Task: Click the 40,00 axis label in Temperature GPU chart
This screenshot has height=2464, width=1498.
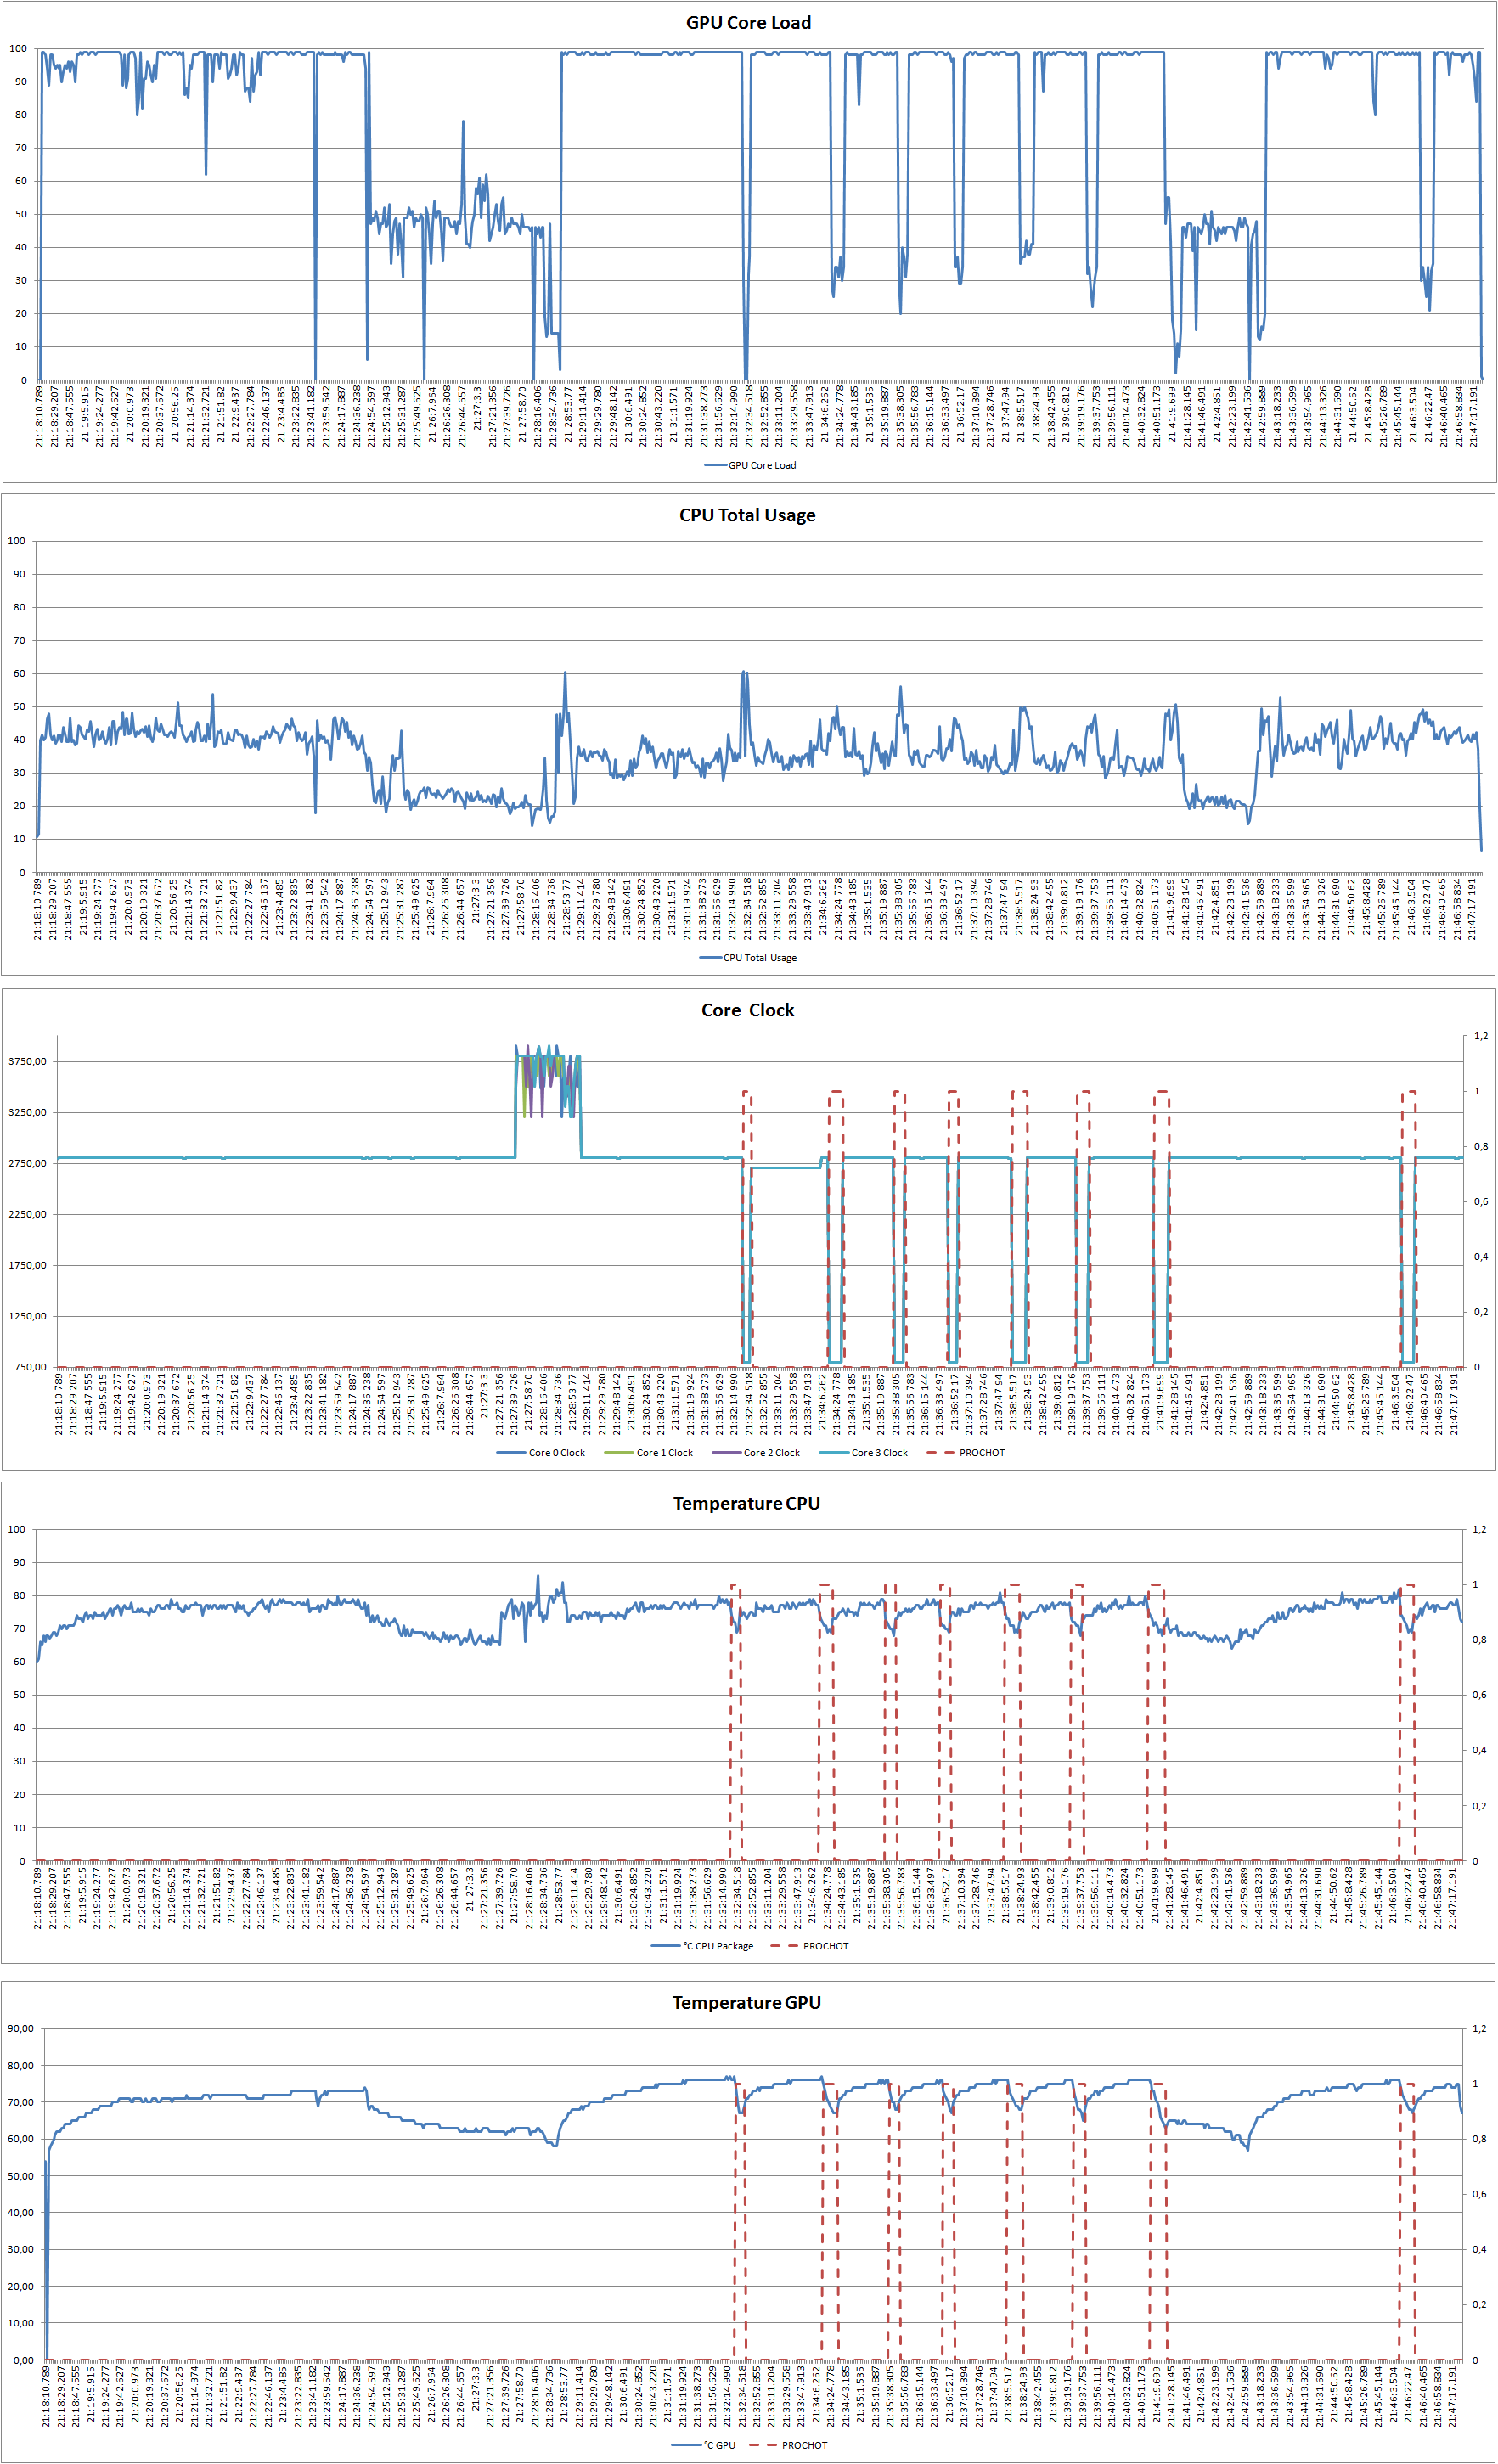Action: [21, 2212]
